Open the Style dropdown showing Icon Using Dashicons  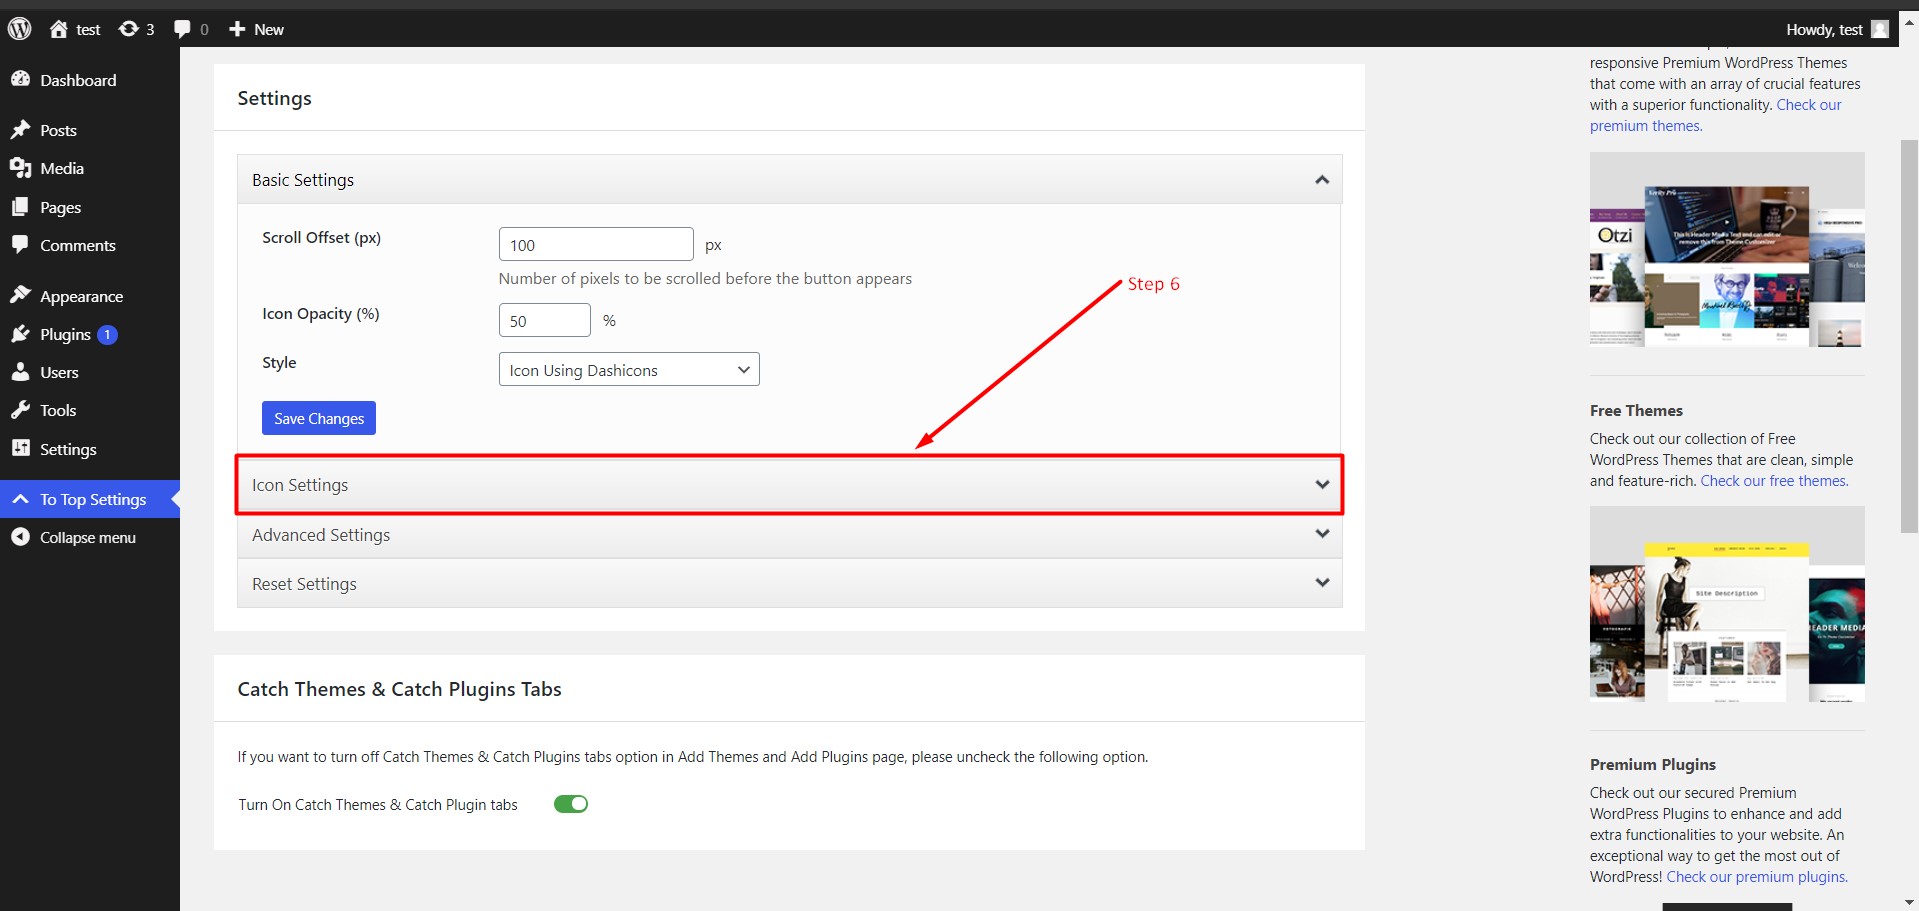(x=629, y=369)
